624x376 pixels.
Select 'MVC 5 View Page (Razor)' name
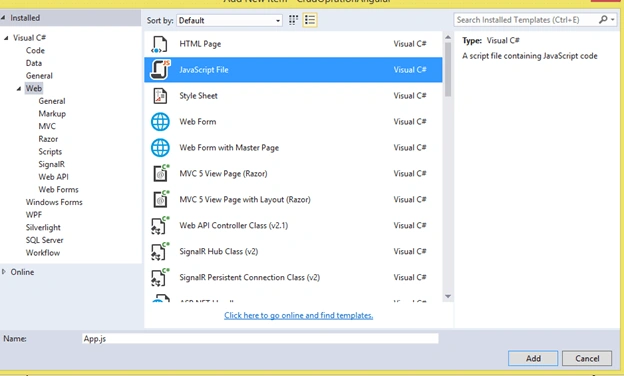[x=223, y=173]
